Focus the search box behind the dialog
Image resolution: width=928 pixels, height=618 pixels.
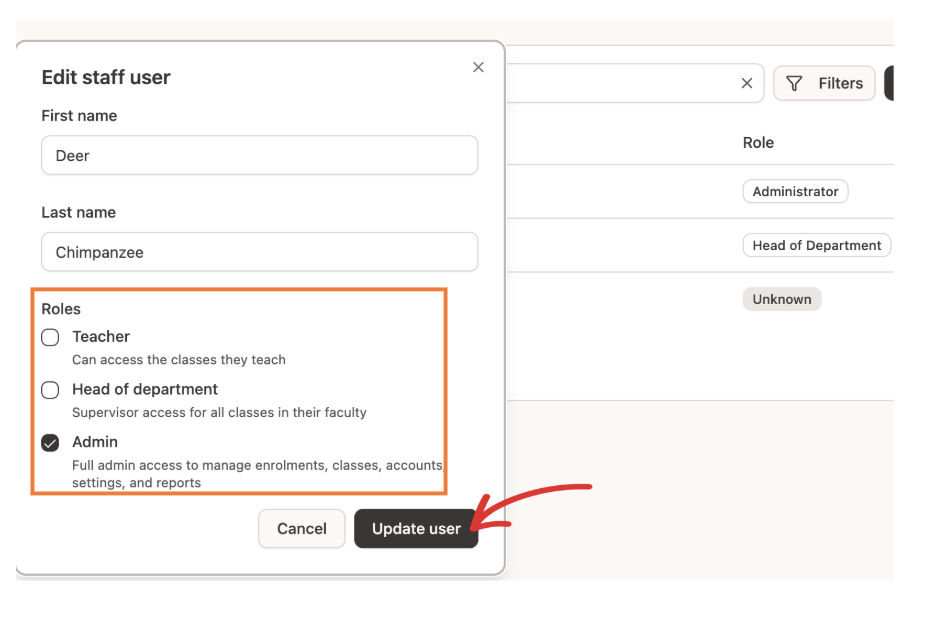click(620, 84)
